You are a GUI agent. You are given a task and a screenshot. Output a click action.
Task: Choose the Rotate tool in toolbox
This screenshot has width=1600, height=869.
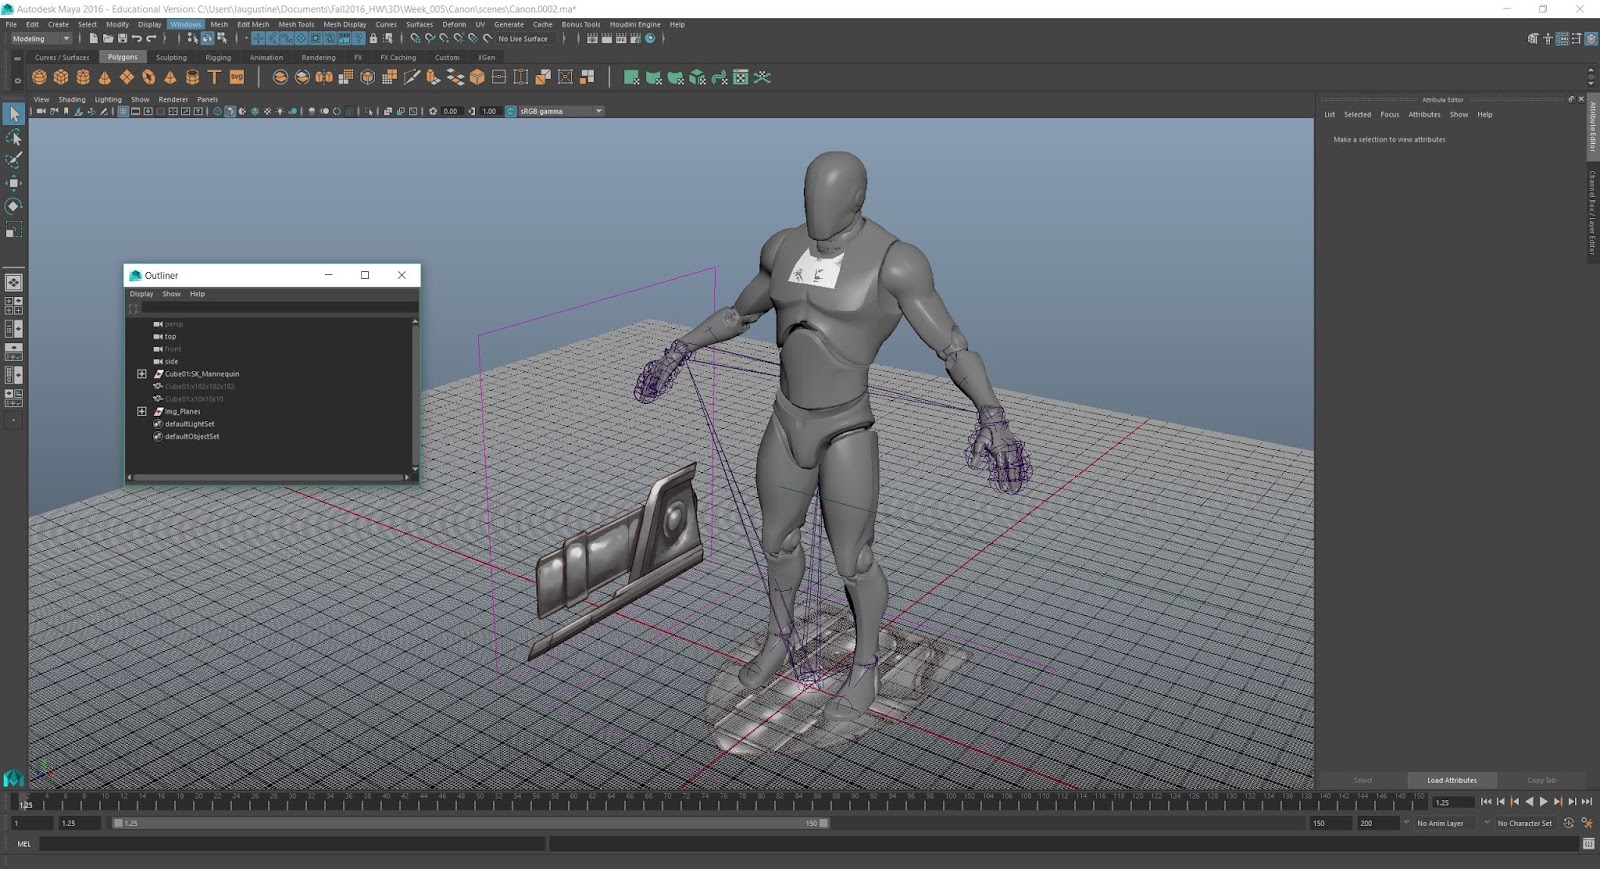[14, 206]
